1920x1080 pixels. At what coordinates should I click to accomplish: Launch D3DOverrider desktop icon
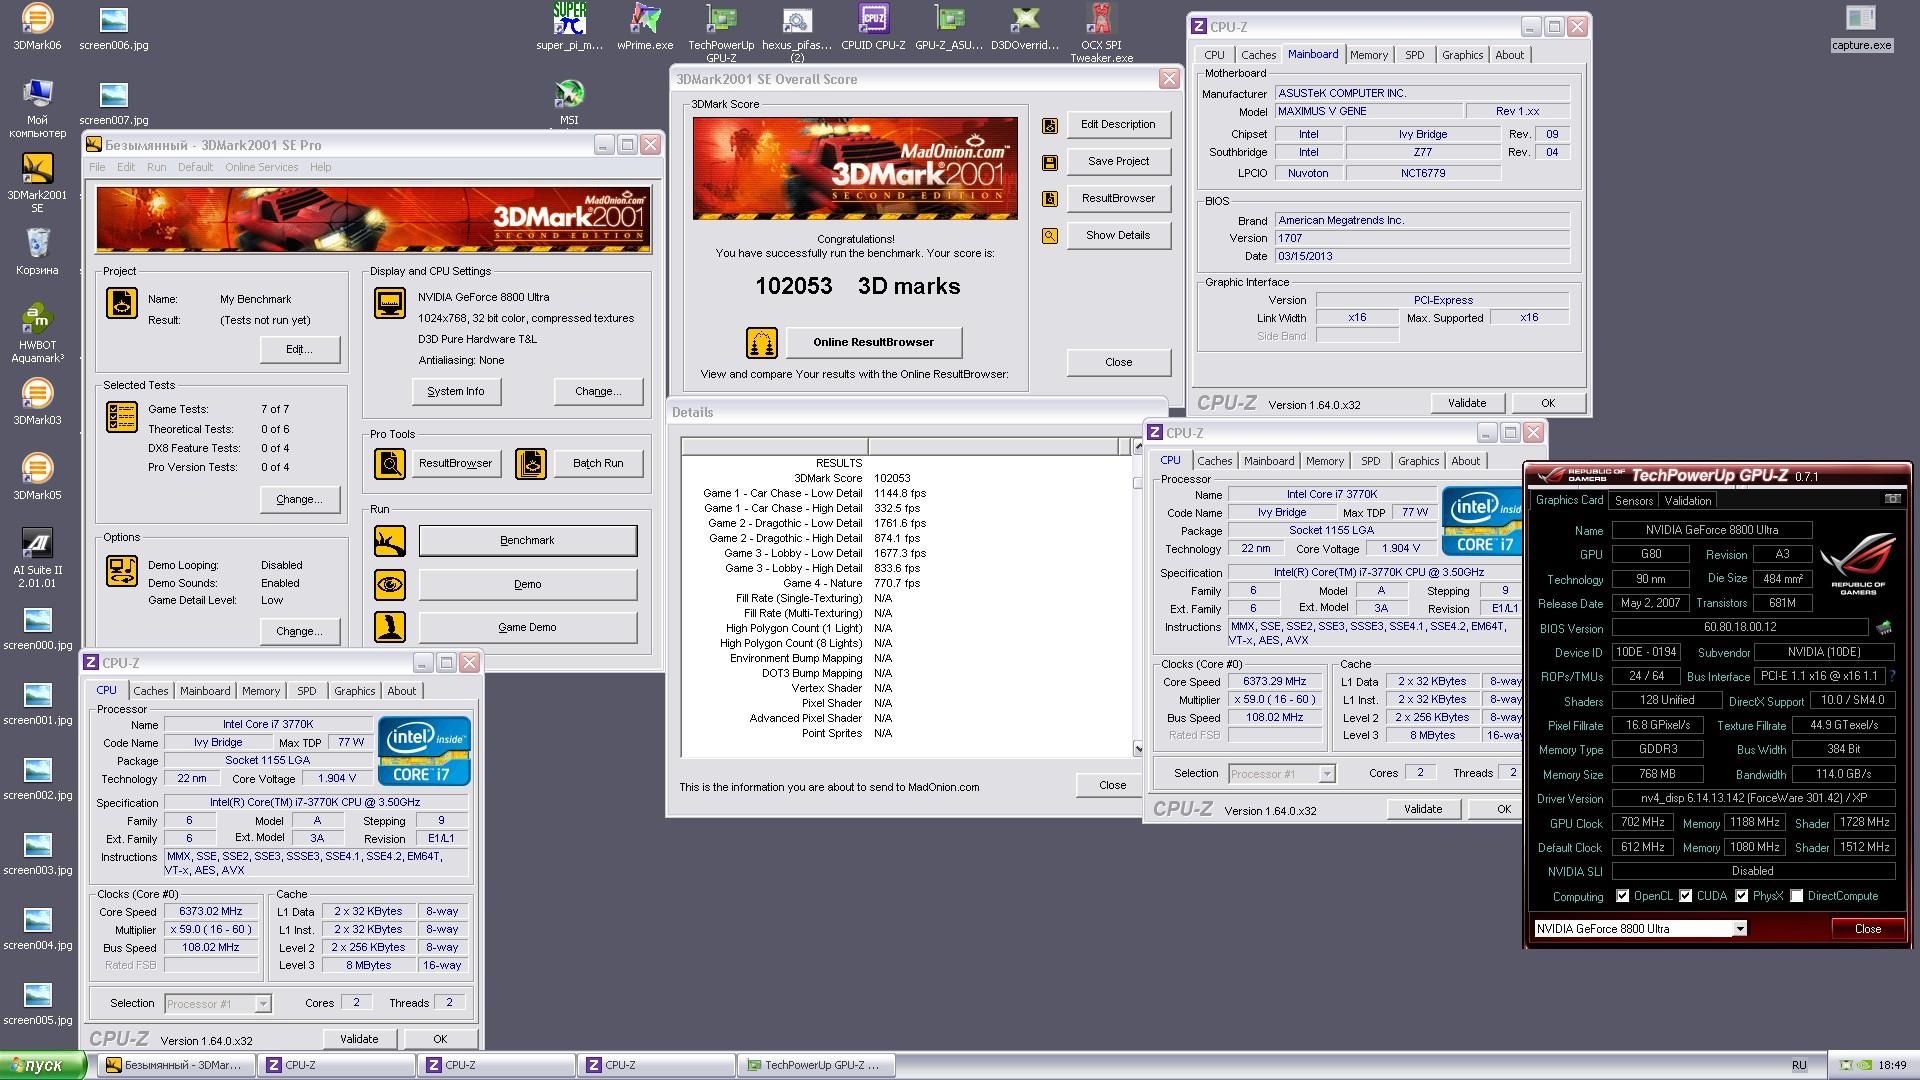[x=1025, y=27]
